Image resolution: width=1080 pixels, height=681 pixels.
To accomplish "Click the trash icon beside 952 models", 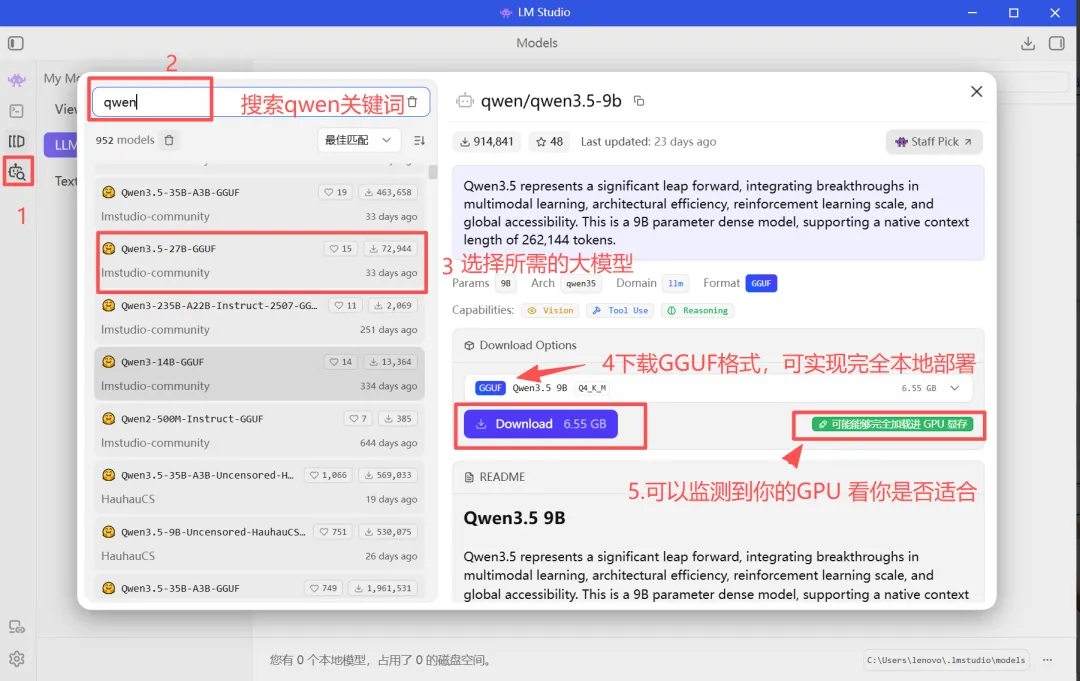I will (x=169, y=140).
